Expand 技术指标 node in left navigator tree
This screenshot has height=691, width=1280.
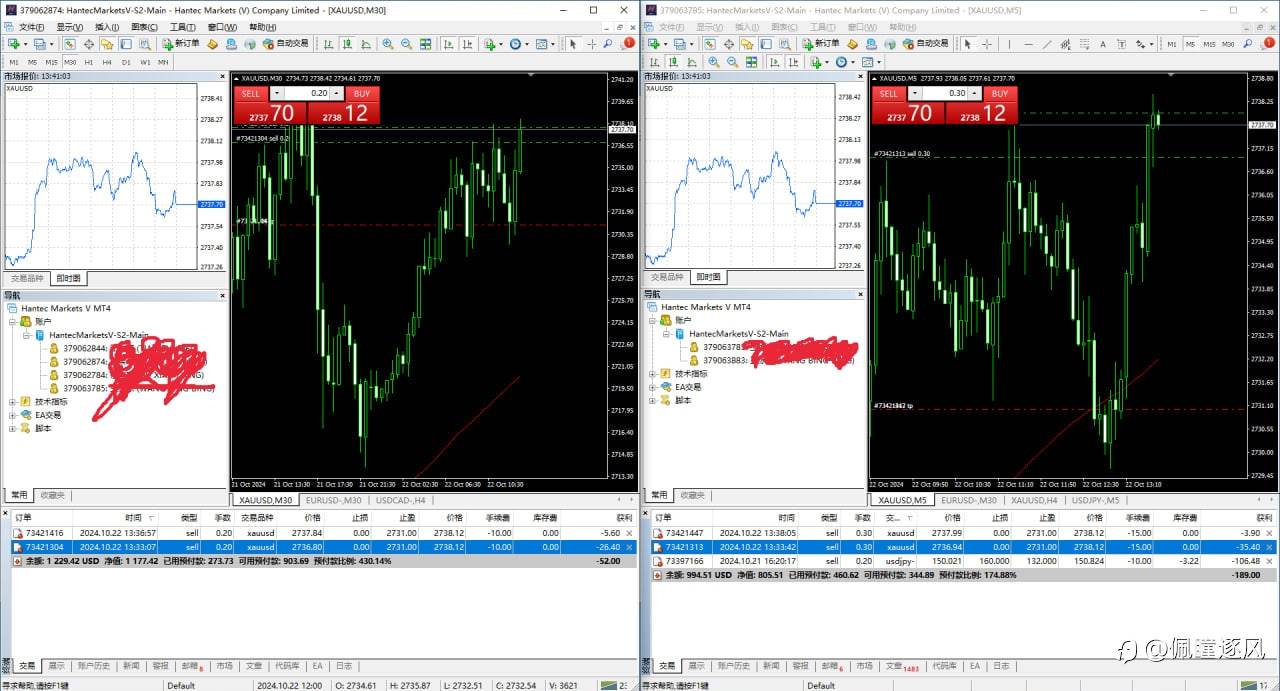coord(14,401)
